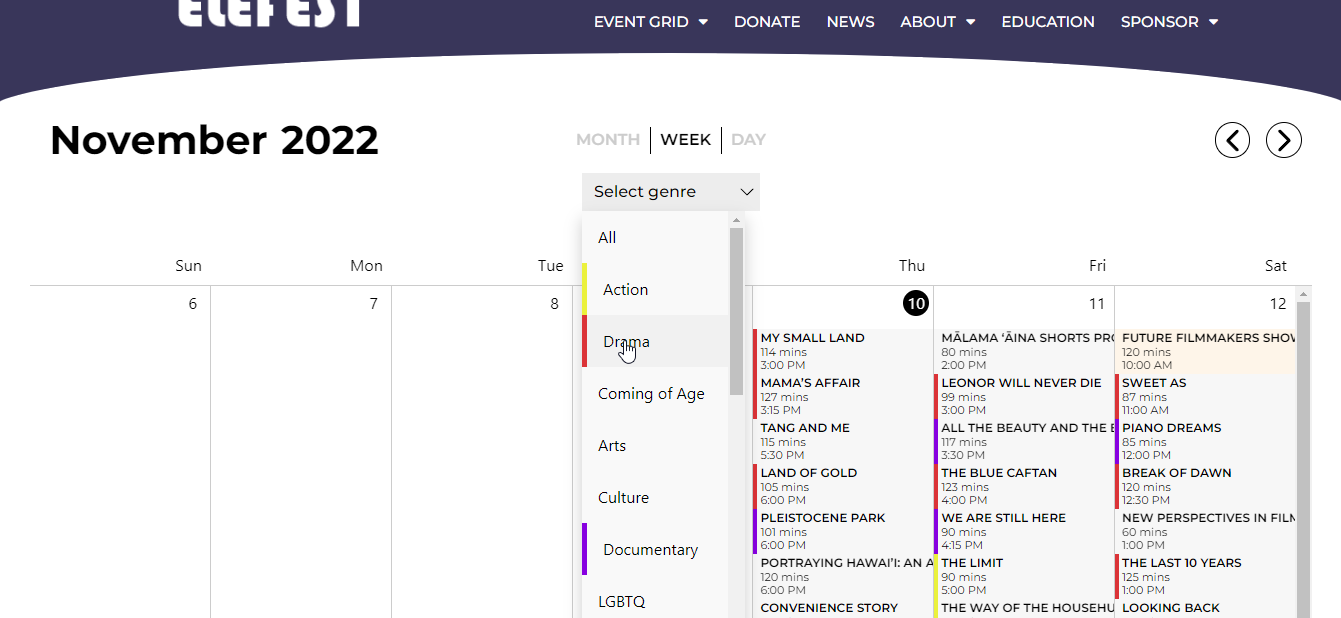Viewport: 1341px width, 618px height.
Task: Expand the Event Grid menu
Action: [x=650, y=22]
